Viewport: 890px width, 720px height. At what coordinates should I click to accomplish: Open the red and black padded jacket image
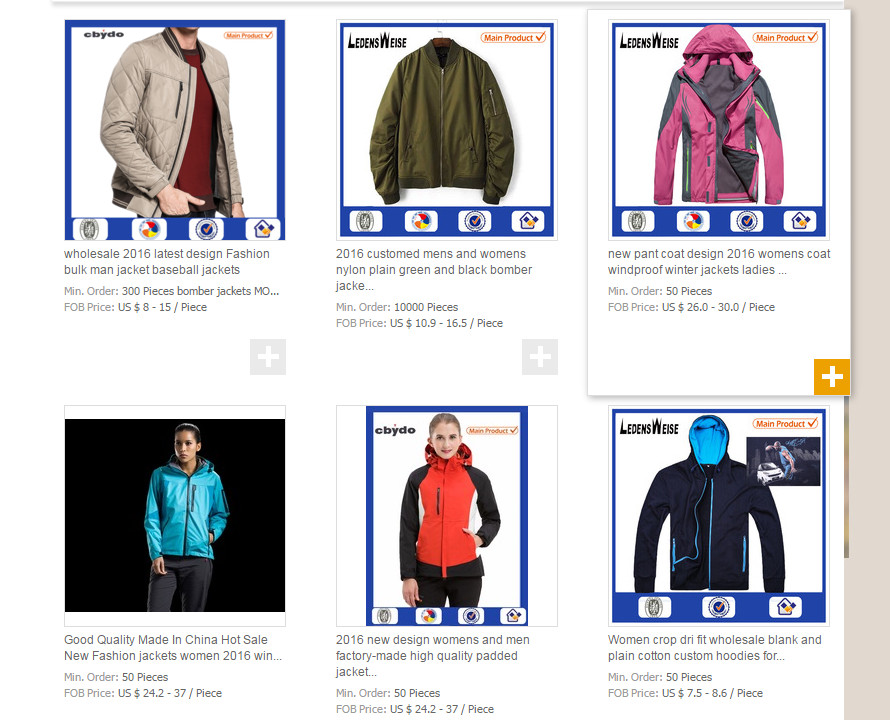447,516
